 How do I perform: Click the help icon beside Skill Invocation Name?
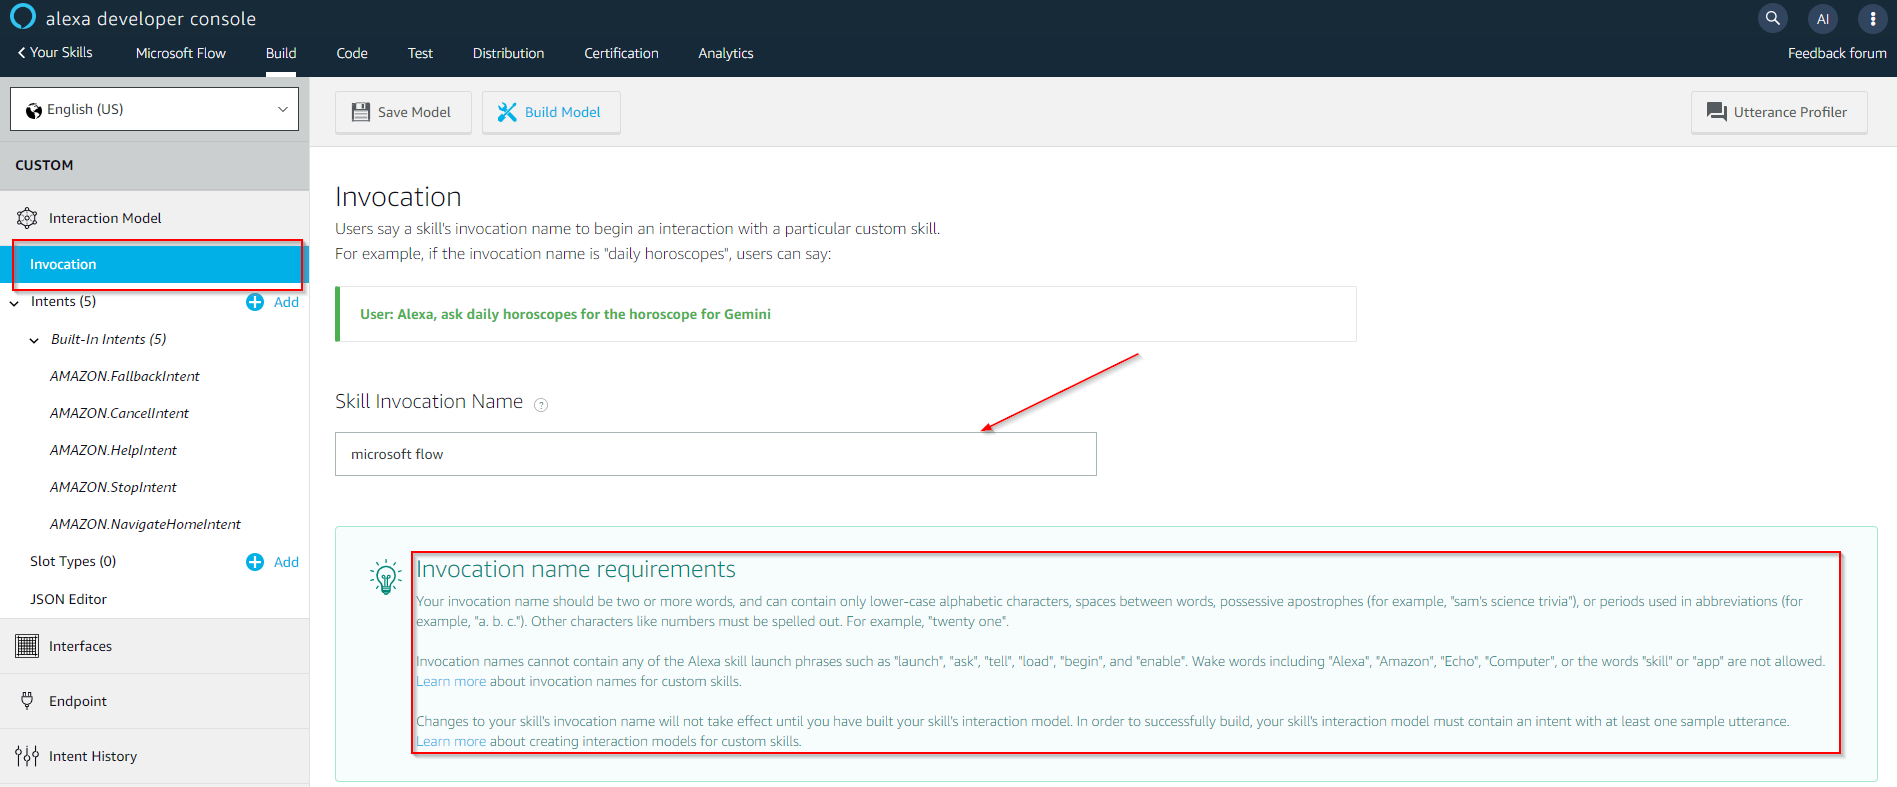541,405
